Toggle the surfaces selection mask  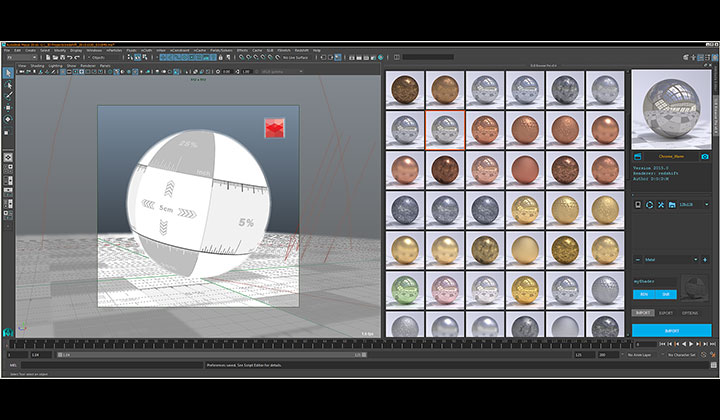pyautogui.click(x=185, y=57)
